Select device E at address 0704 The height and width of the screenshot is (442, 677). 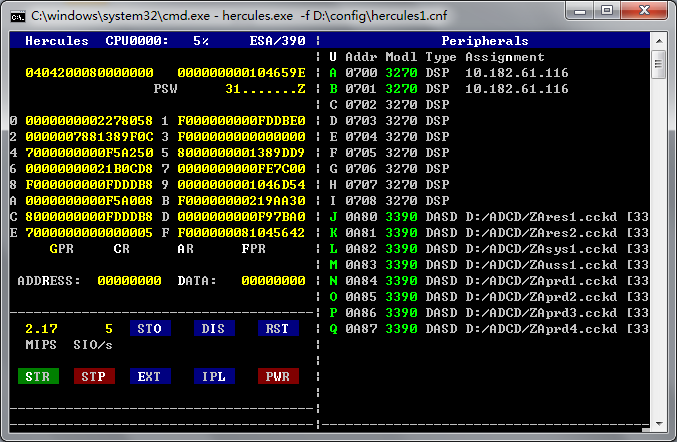pos(389,137)
